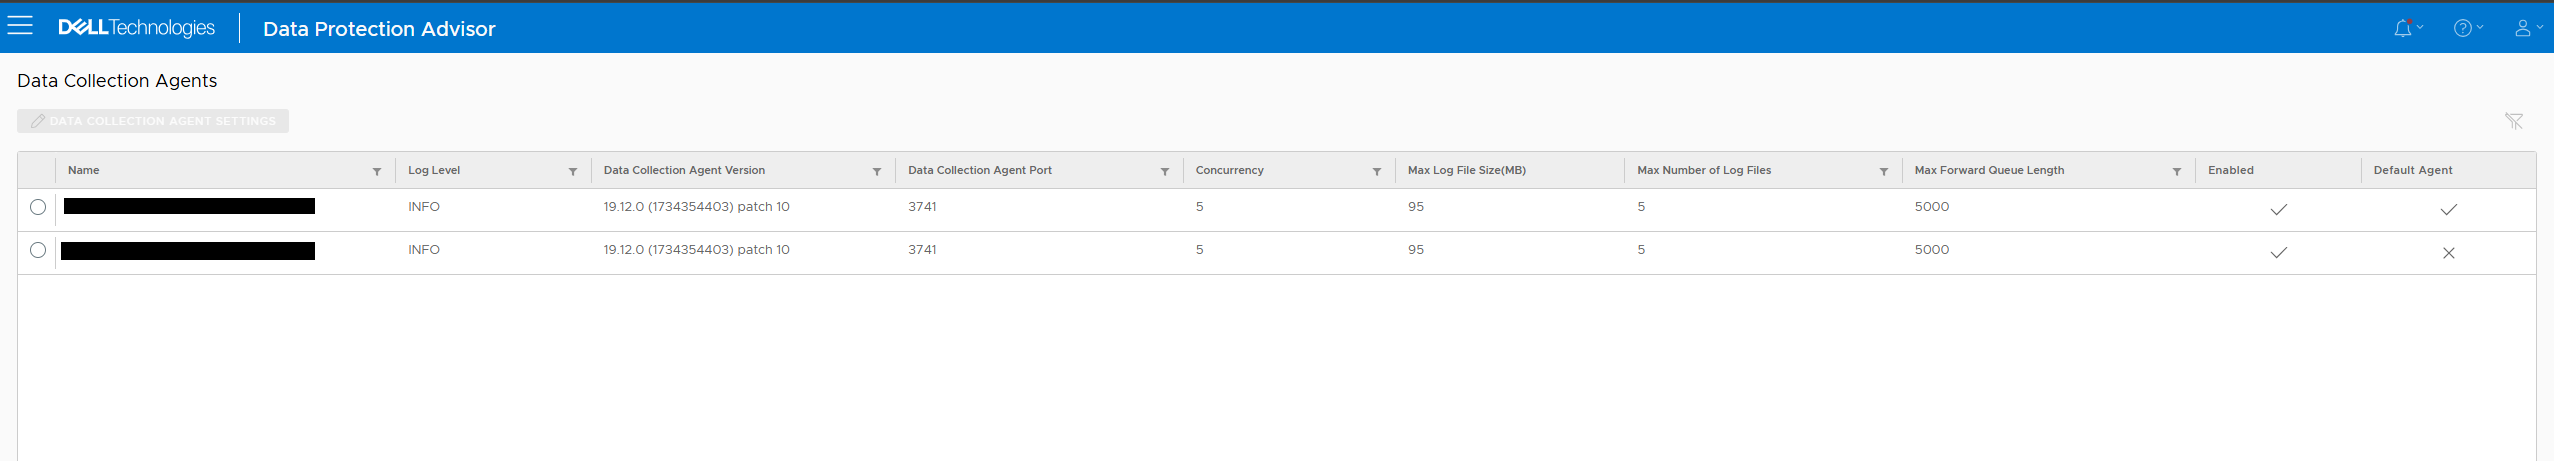2554x461 pixels.
Task: Filter the Max Forward Queue Length column
Action: tap(2177, 171)
